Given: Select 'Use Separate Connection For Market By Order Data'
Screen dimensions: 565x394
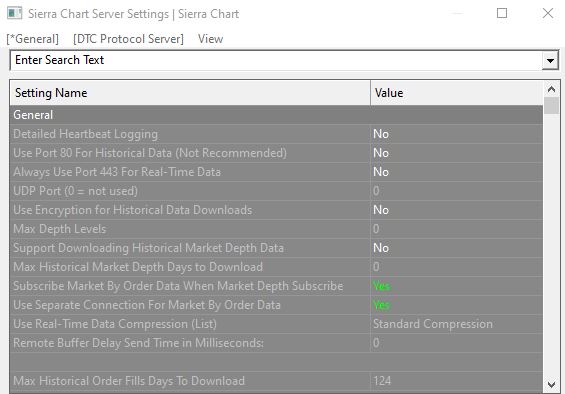Looking at the screenshot, I should click(x=147, y=305).
